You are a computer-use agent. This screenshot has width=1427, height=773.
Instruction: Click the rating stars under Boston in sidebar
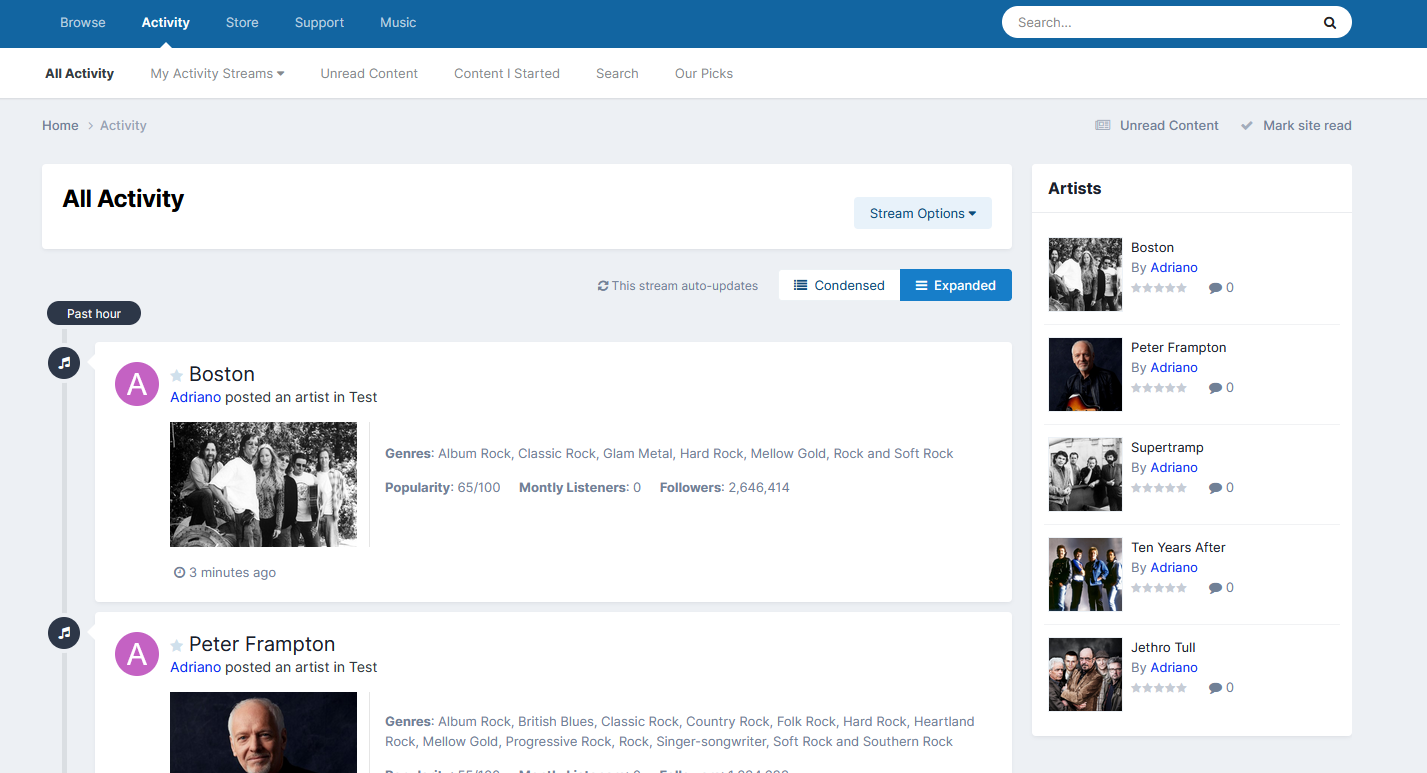point(1159,288)
